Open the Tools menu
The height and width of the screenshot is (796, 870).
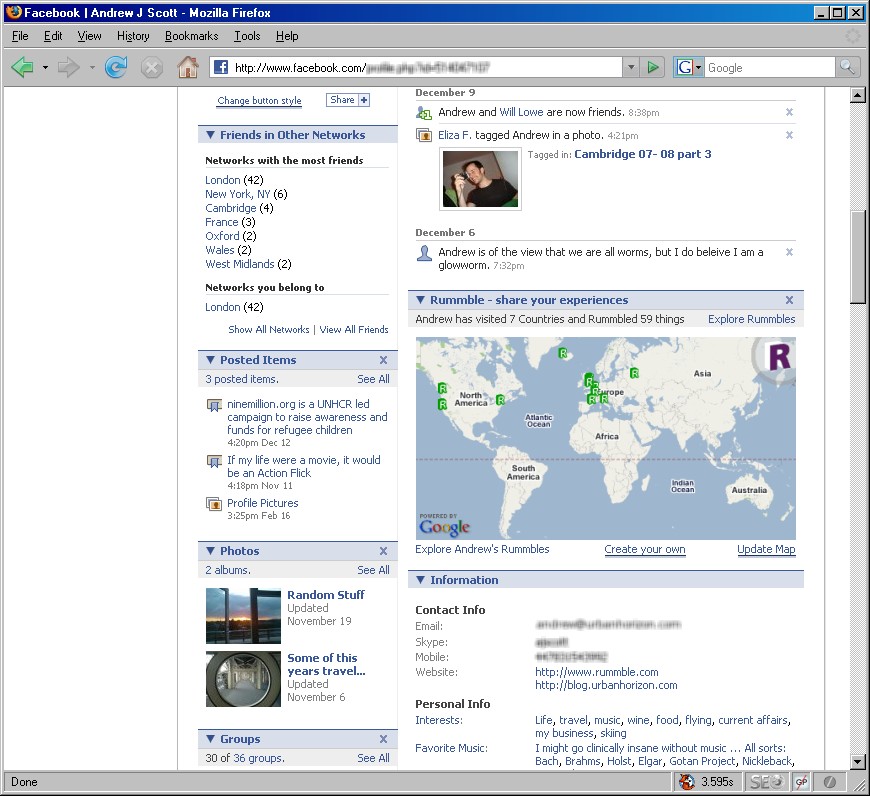pos(247,36)
